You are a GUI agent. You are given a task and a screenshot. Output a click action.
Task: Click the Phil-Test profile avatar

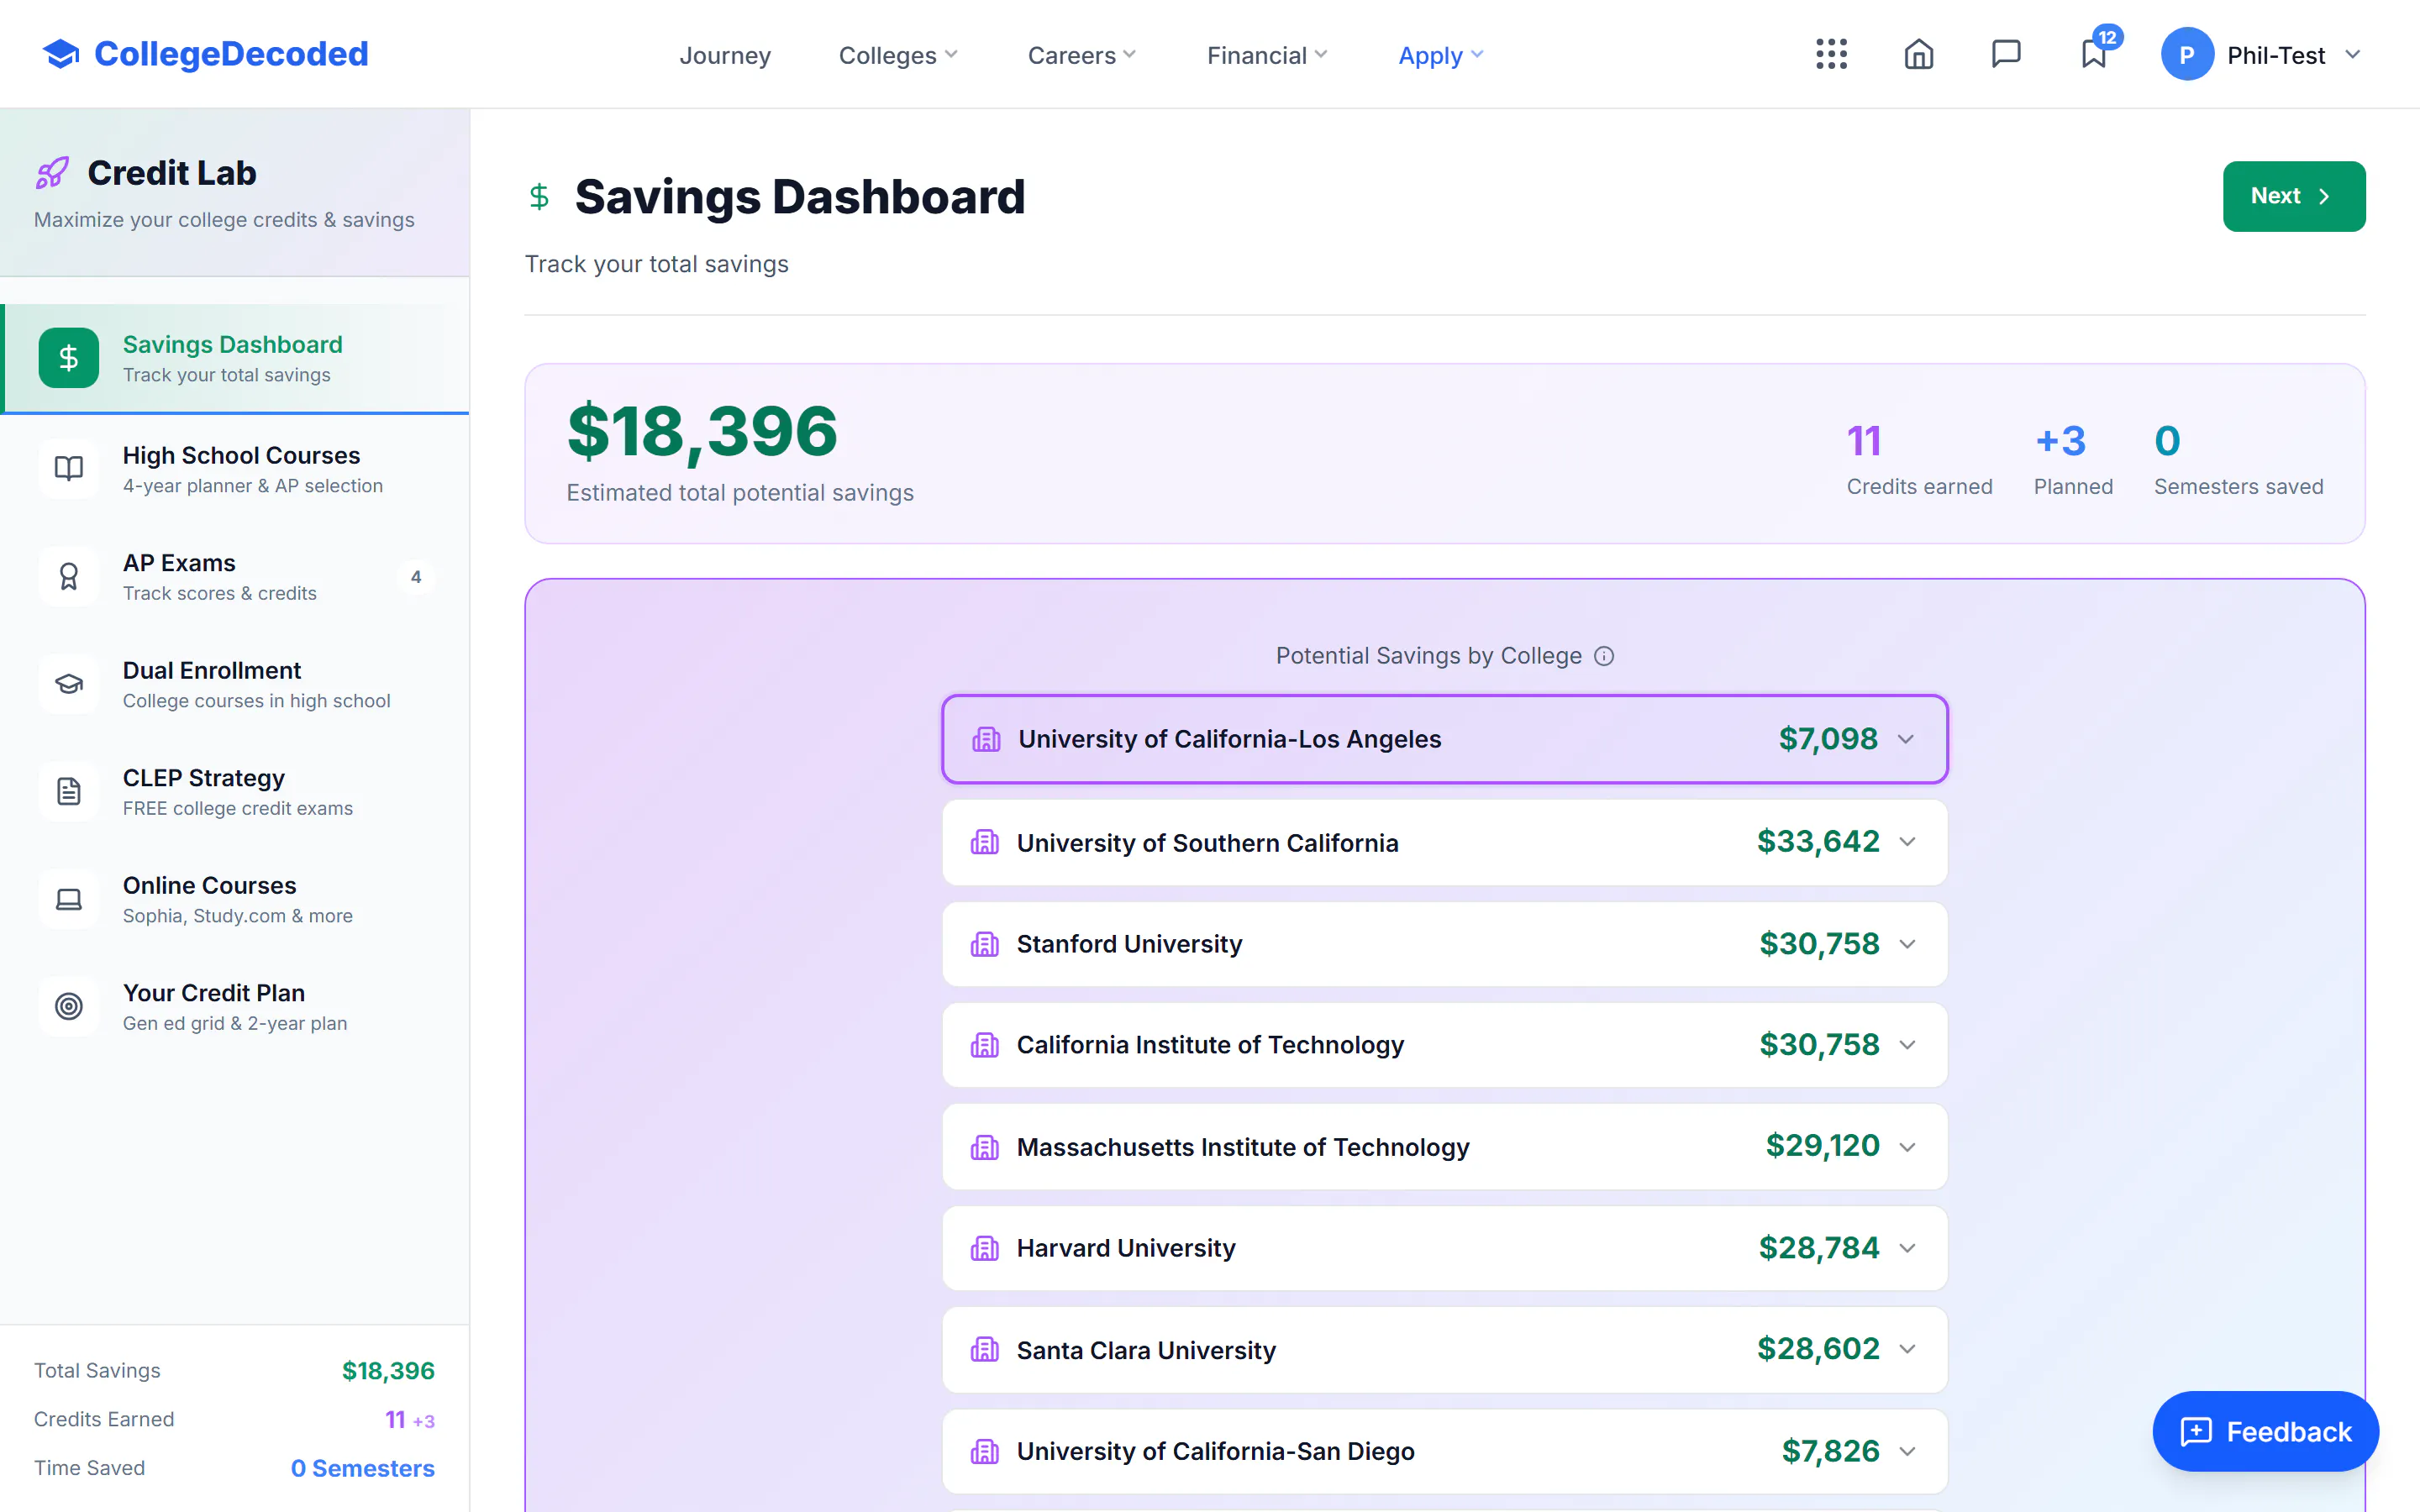pyautogui.click(x=2187, y=54)
